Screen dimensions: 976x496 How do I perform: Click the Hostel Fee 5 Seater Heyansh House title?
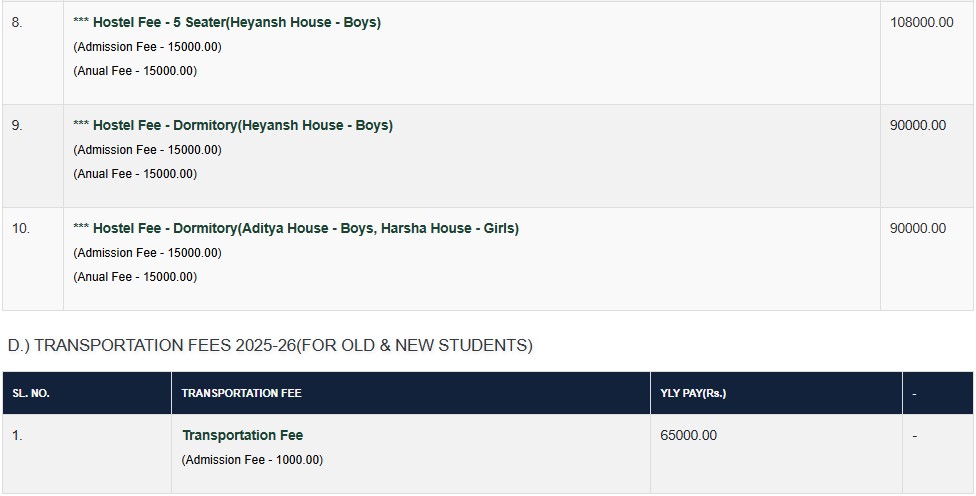(236, 22)
